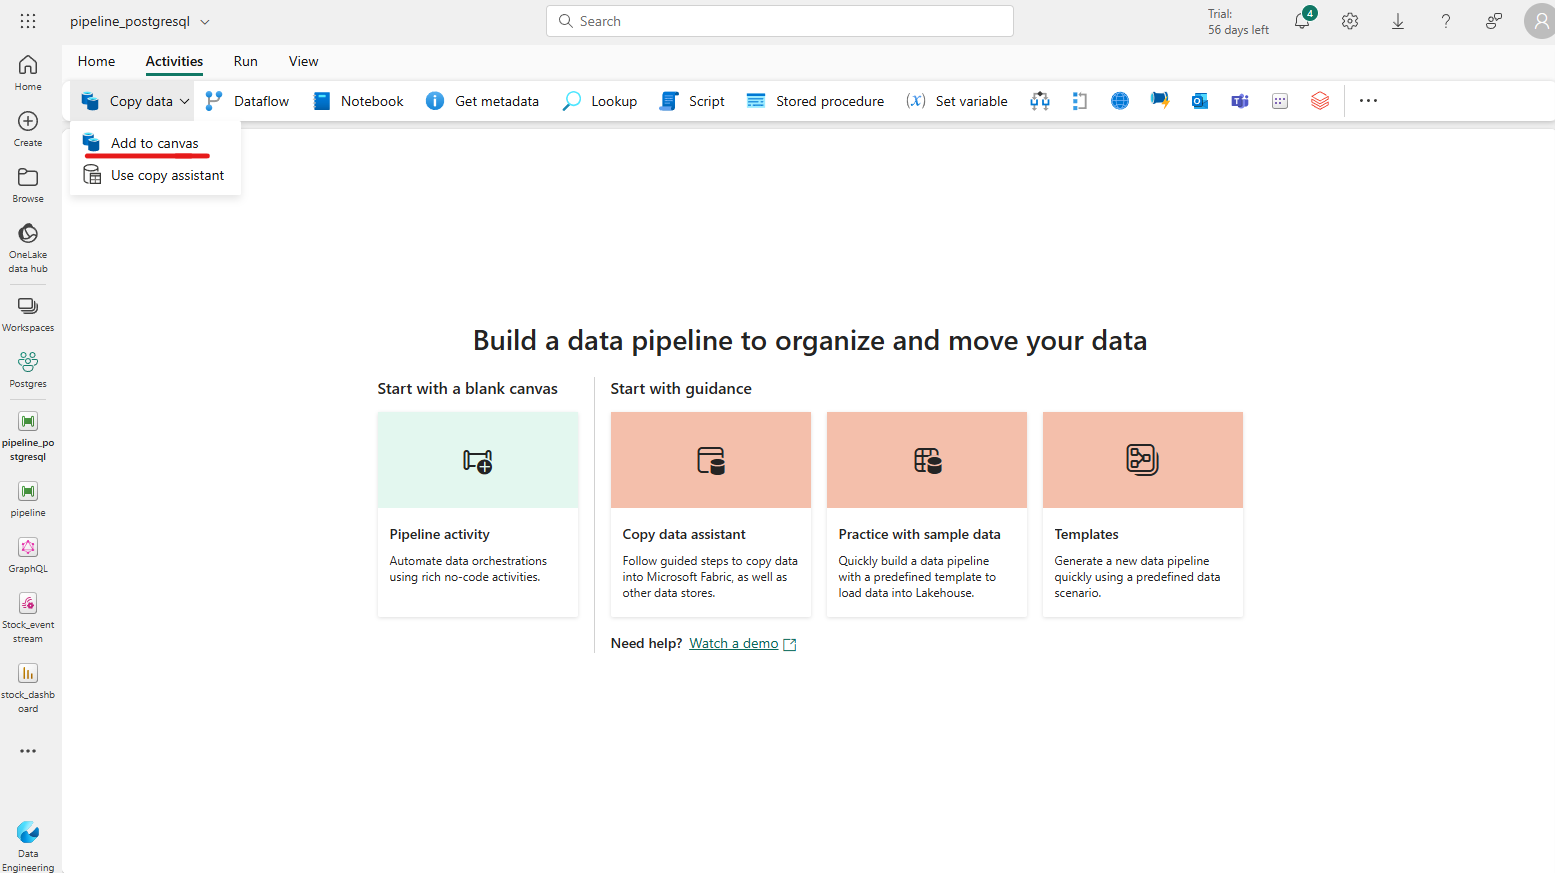The width and height of the screenshot is (1555, 873).
Task: Add Set variable activity
Action: pyautogui.click(x=957, y=101)
